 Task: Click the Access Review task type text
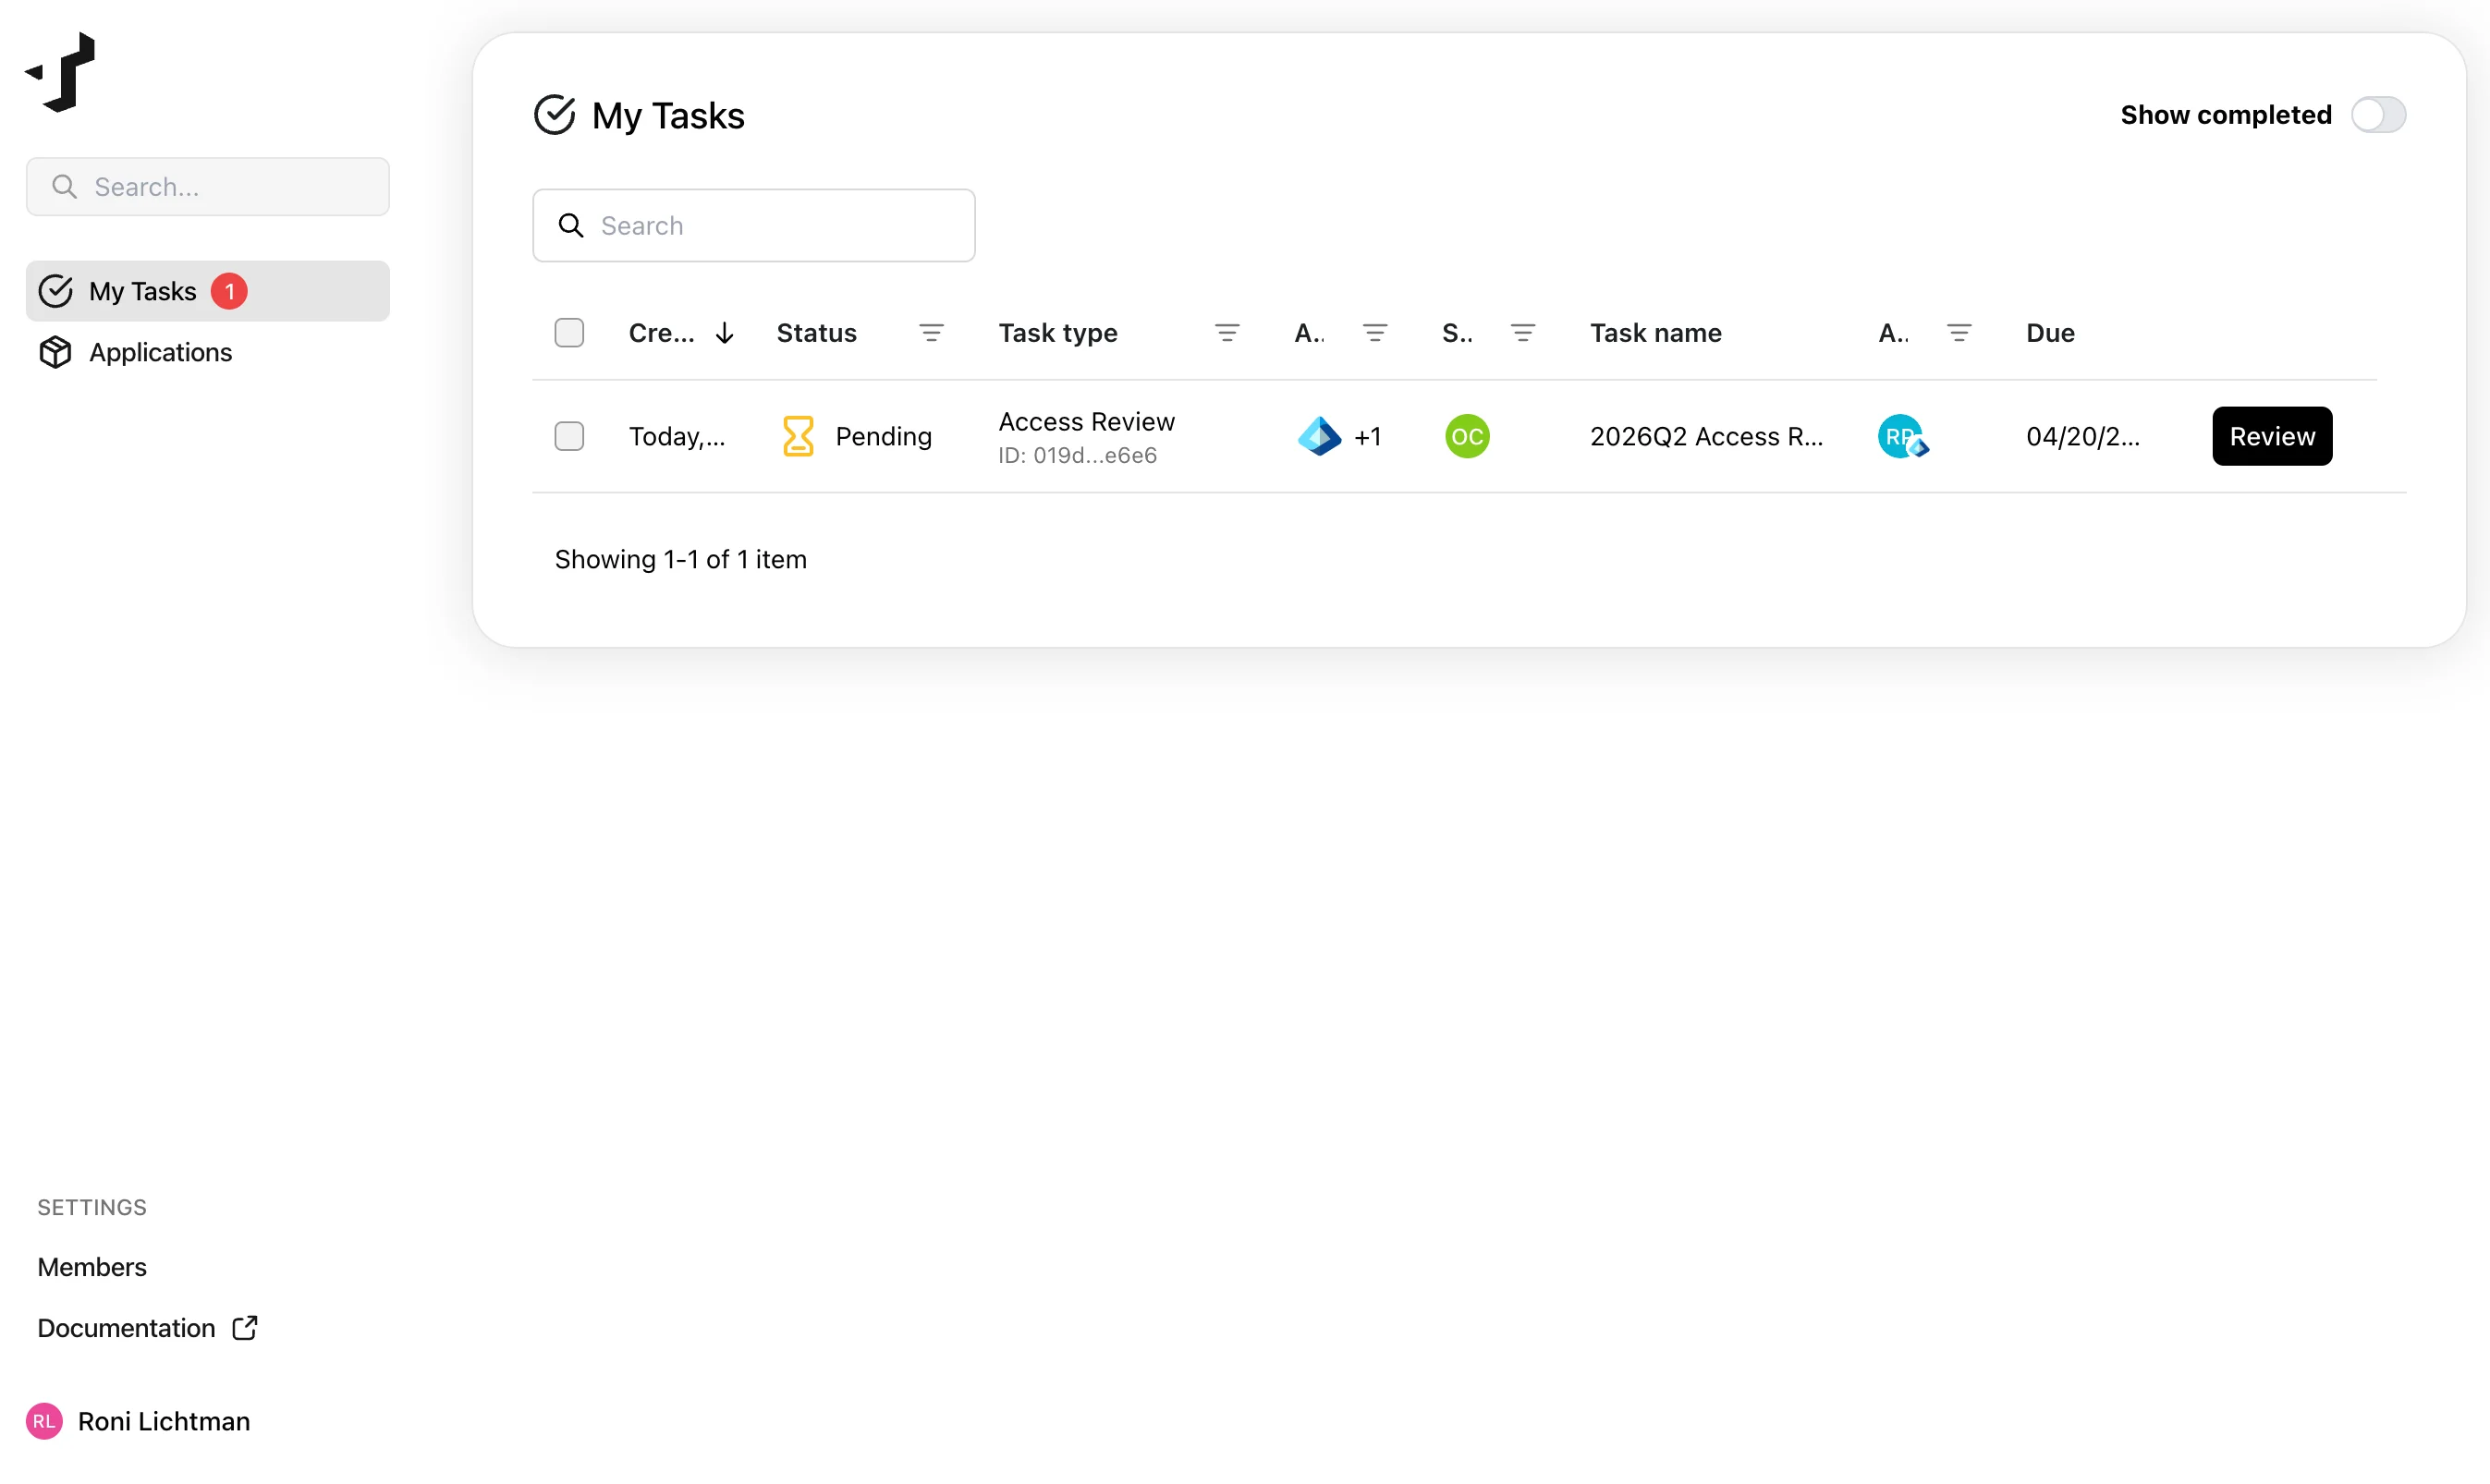[x=1087, y=422]
